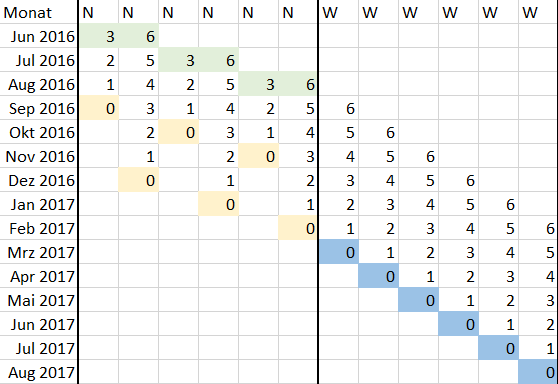Select the blue 0 cell in Mai 2017 row
558x384 pixels.
click(x=418, y=300)
